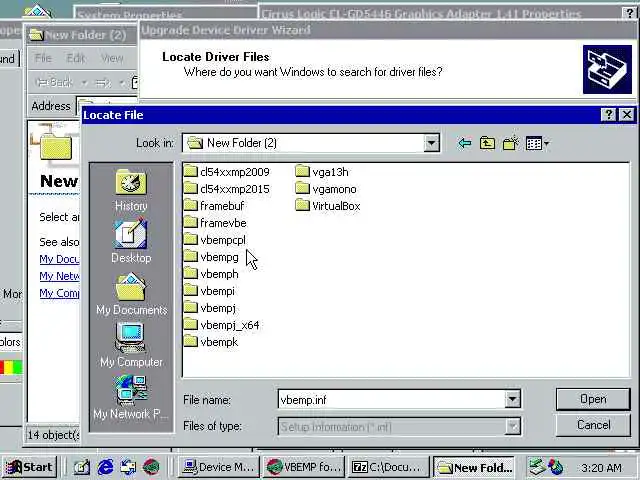Expand the Look in dropdown
This screenshot has width=640, height=480.
click(x=431, y=143)
